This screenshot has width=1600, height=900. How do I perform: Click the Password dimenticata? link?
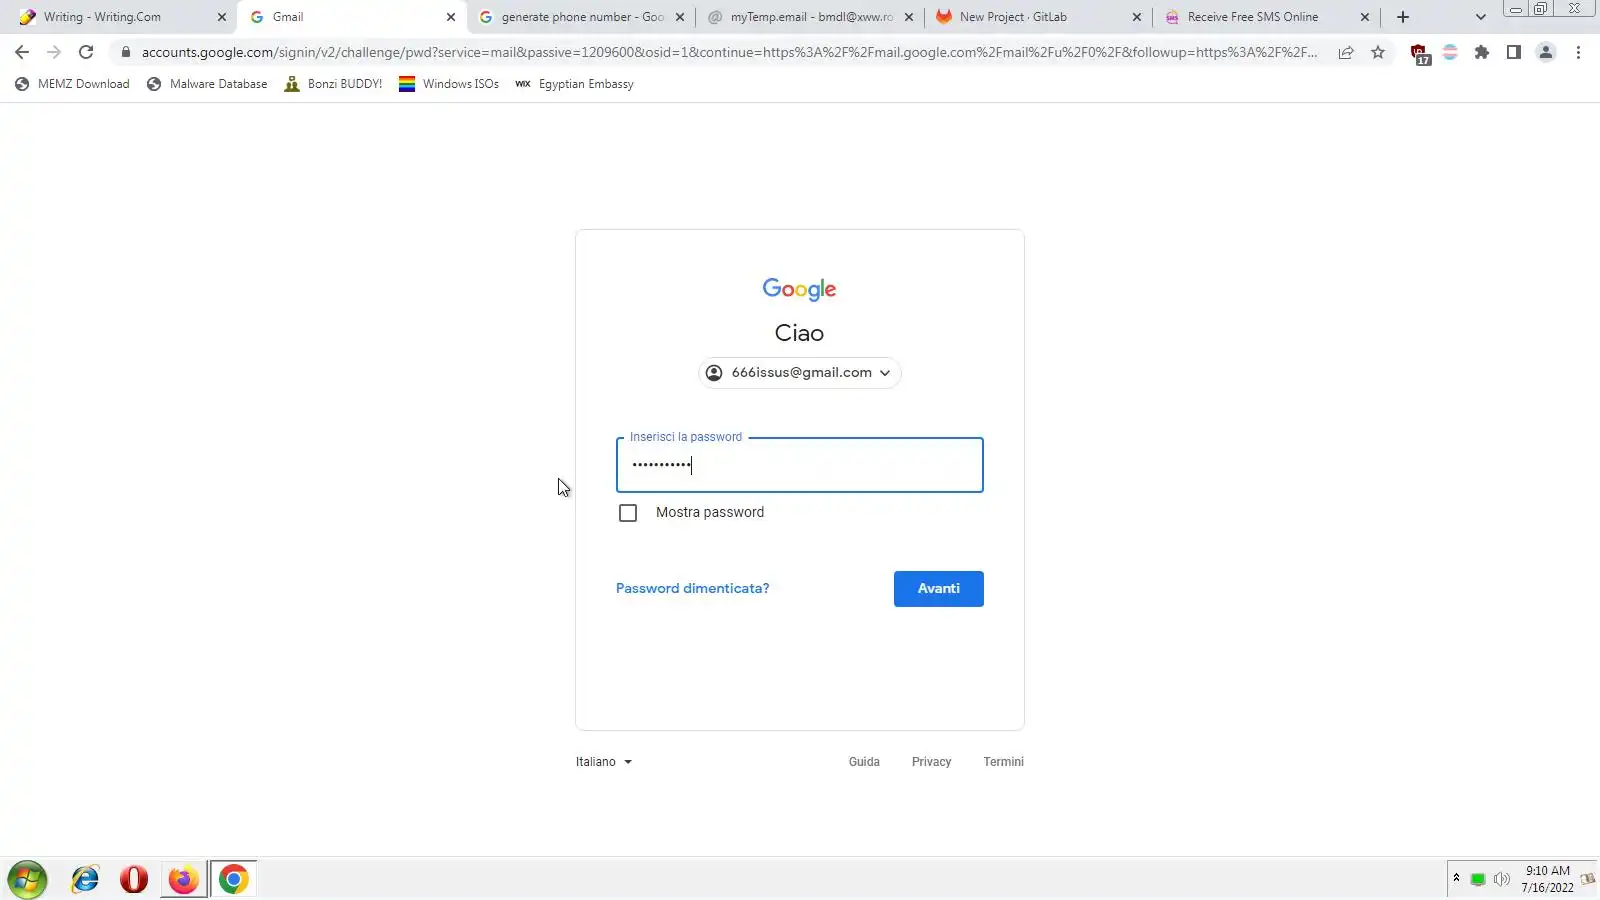coord(692,589)
